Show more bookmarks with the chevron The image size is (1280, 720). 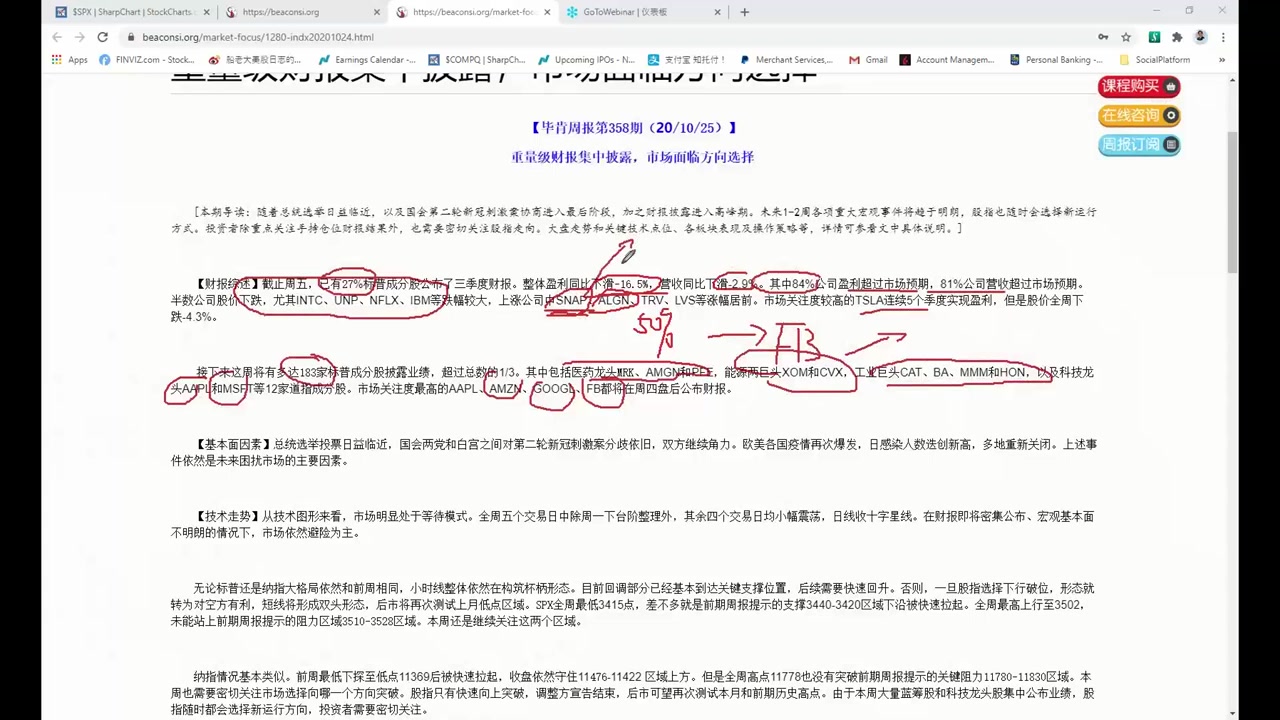[1221, 60]
